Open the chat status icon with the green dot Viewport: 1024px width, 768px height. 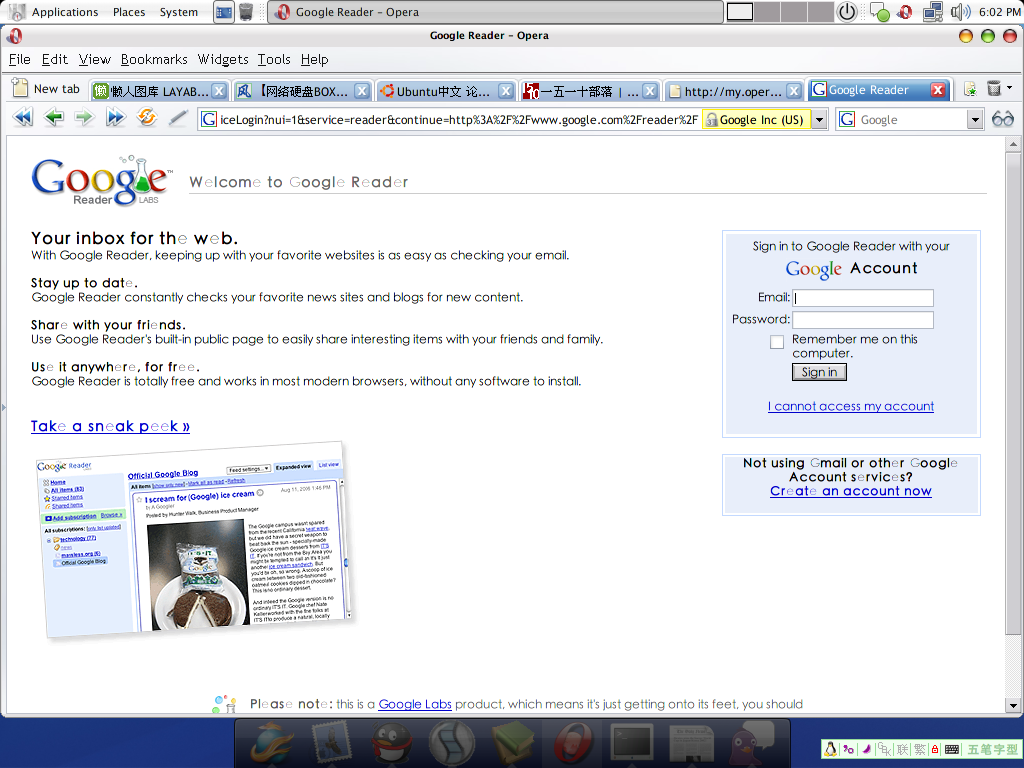[x=879, y=12]
